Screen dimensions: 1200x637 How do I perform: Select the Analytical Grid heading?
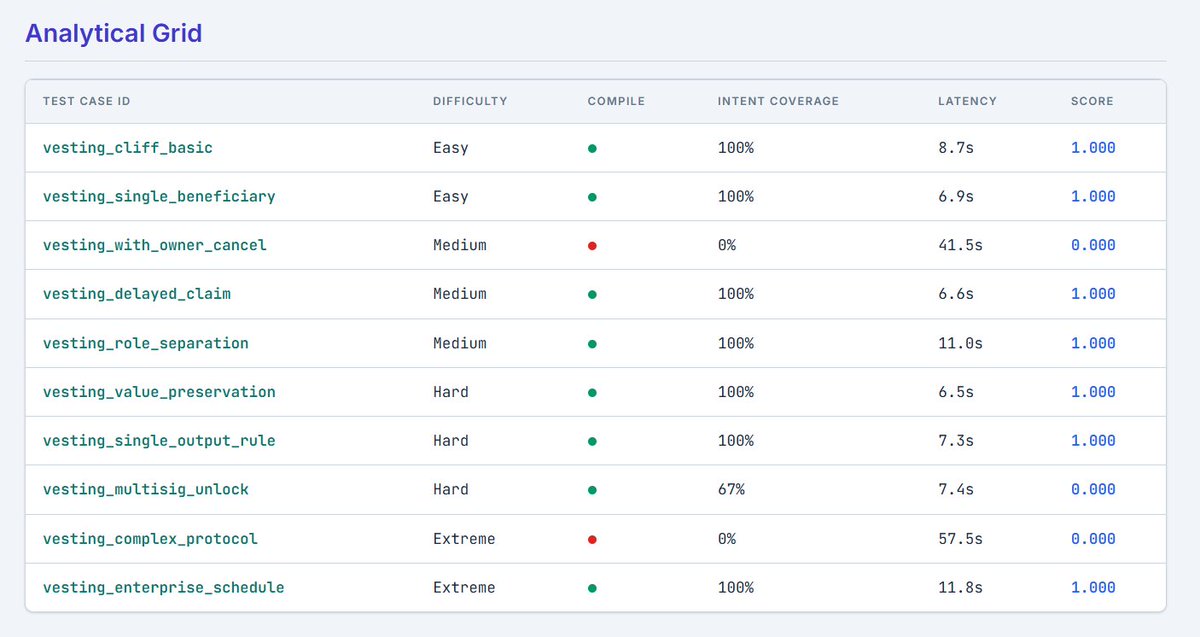113,33
